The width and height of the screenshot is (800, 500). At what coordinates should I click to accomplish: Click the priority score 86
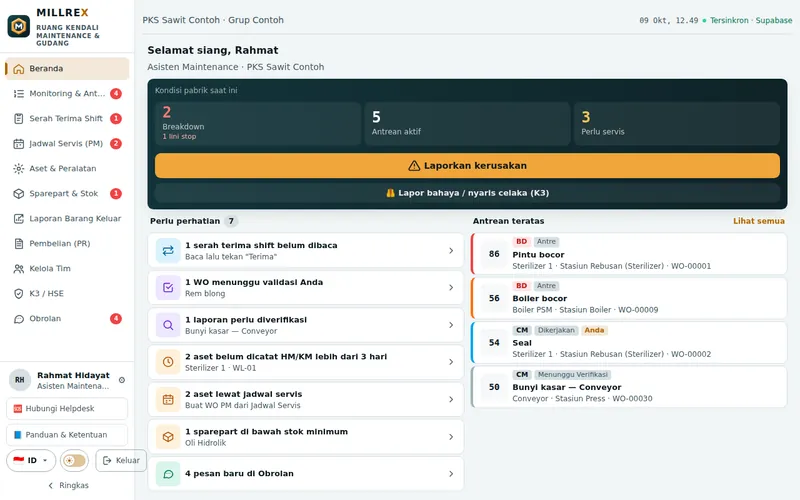point(494,254)
